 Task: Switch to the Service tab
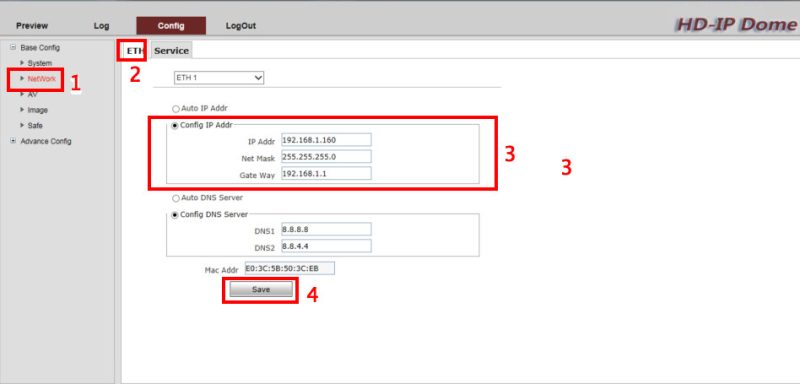pos(171,50)
